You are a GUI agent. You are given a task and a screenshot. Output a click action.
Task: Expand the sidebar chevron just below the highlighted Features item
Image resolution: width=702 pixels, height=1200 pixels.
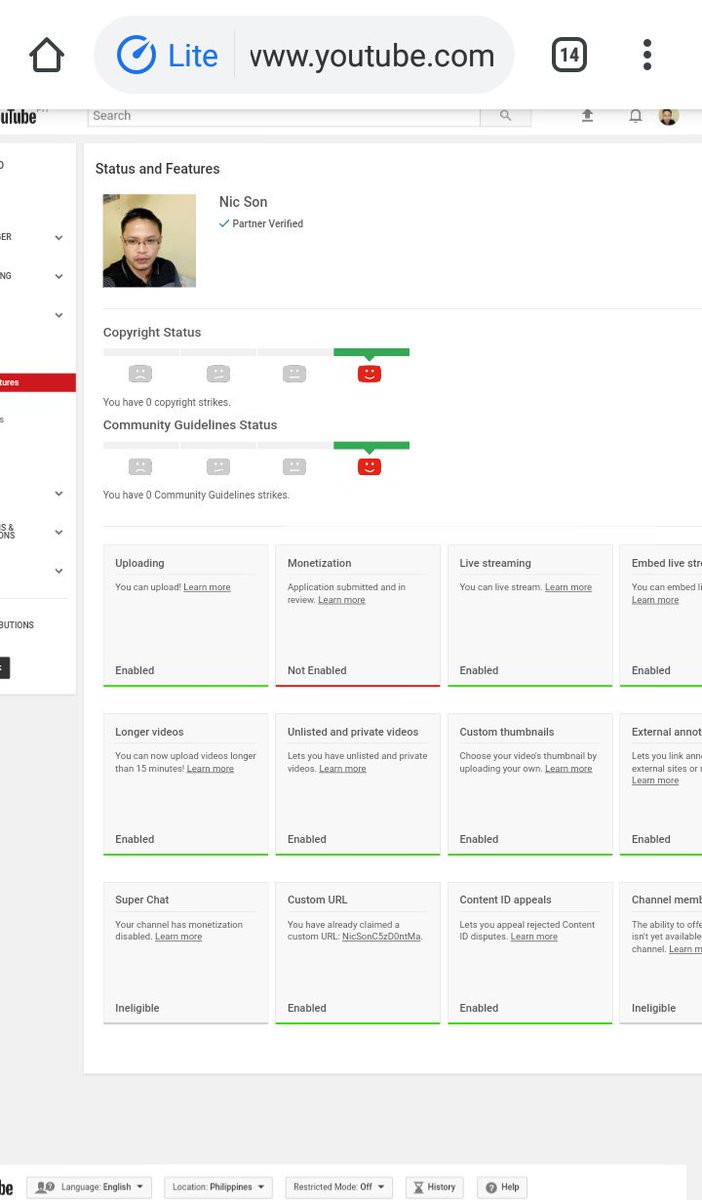(58, 494)
